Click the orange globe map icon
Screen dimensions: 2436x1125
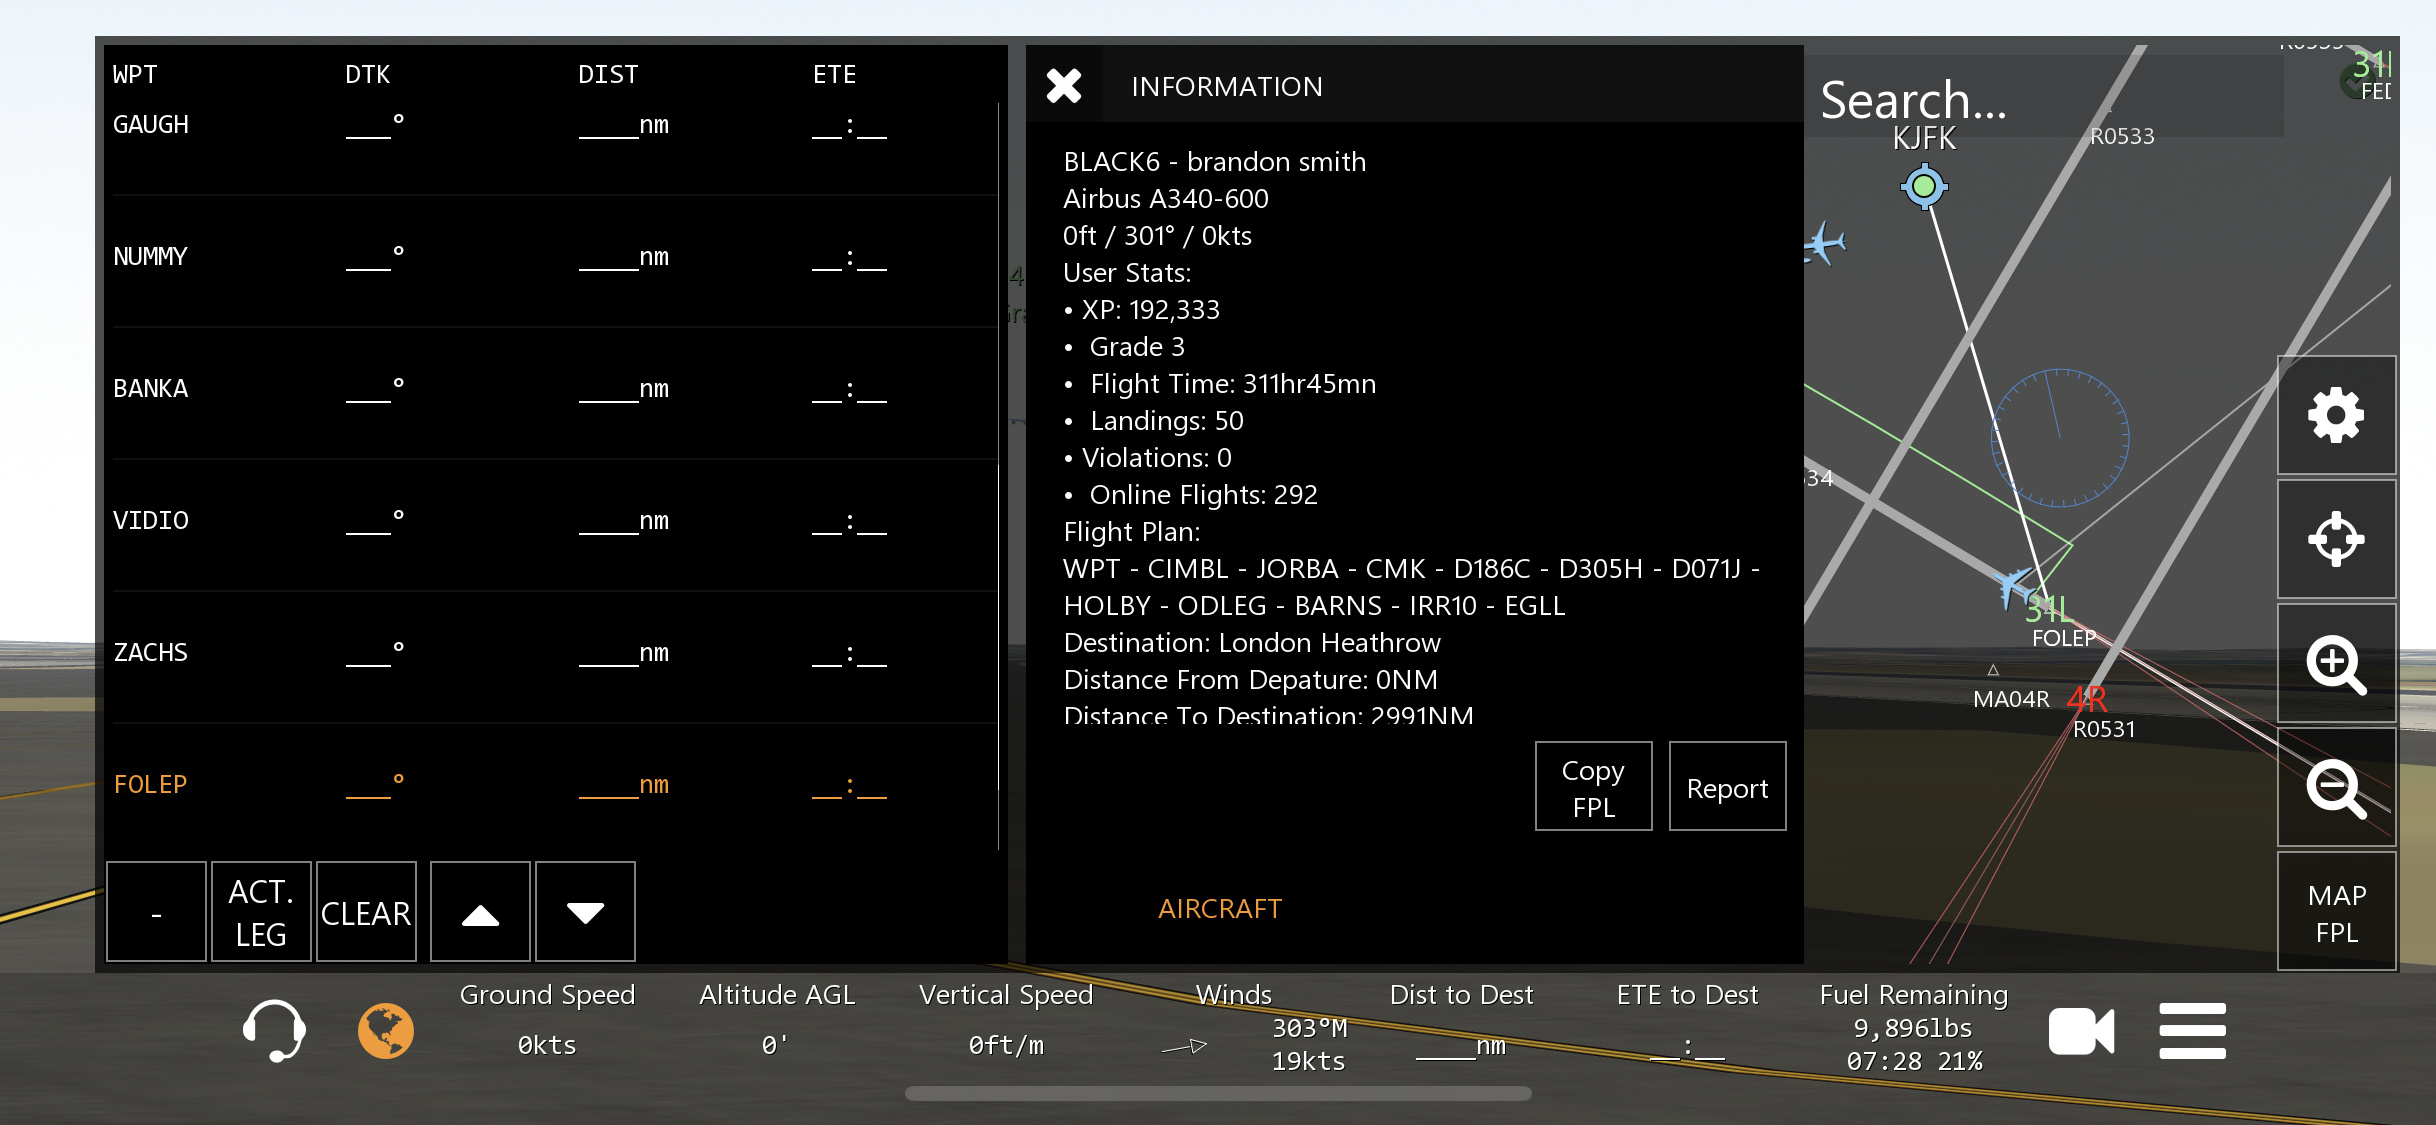385,1030
